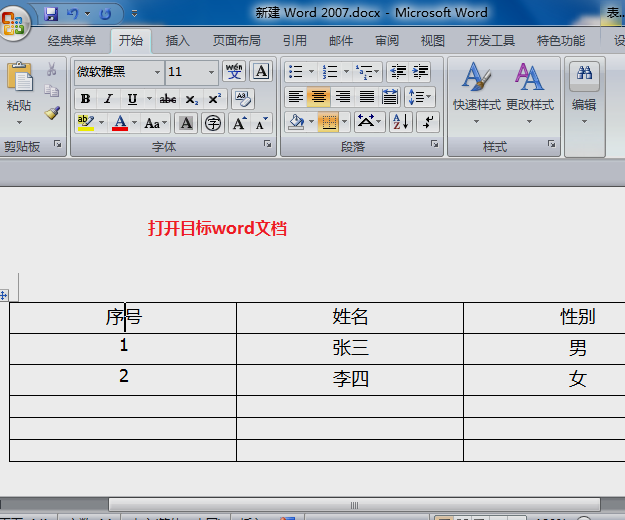
Task: Open the font size dropdown
Action: pos(211,72)
